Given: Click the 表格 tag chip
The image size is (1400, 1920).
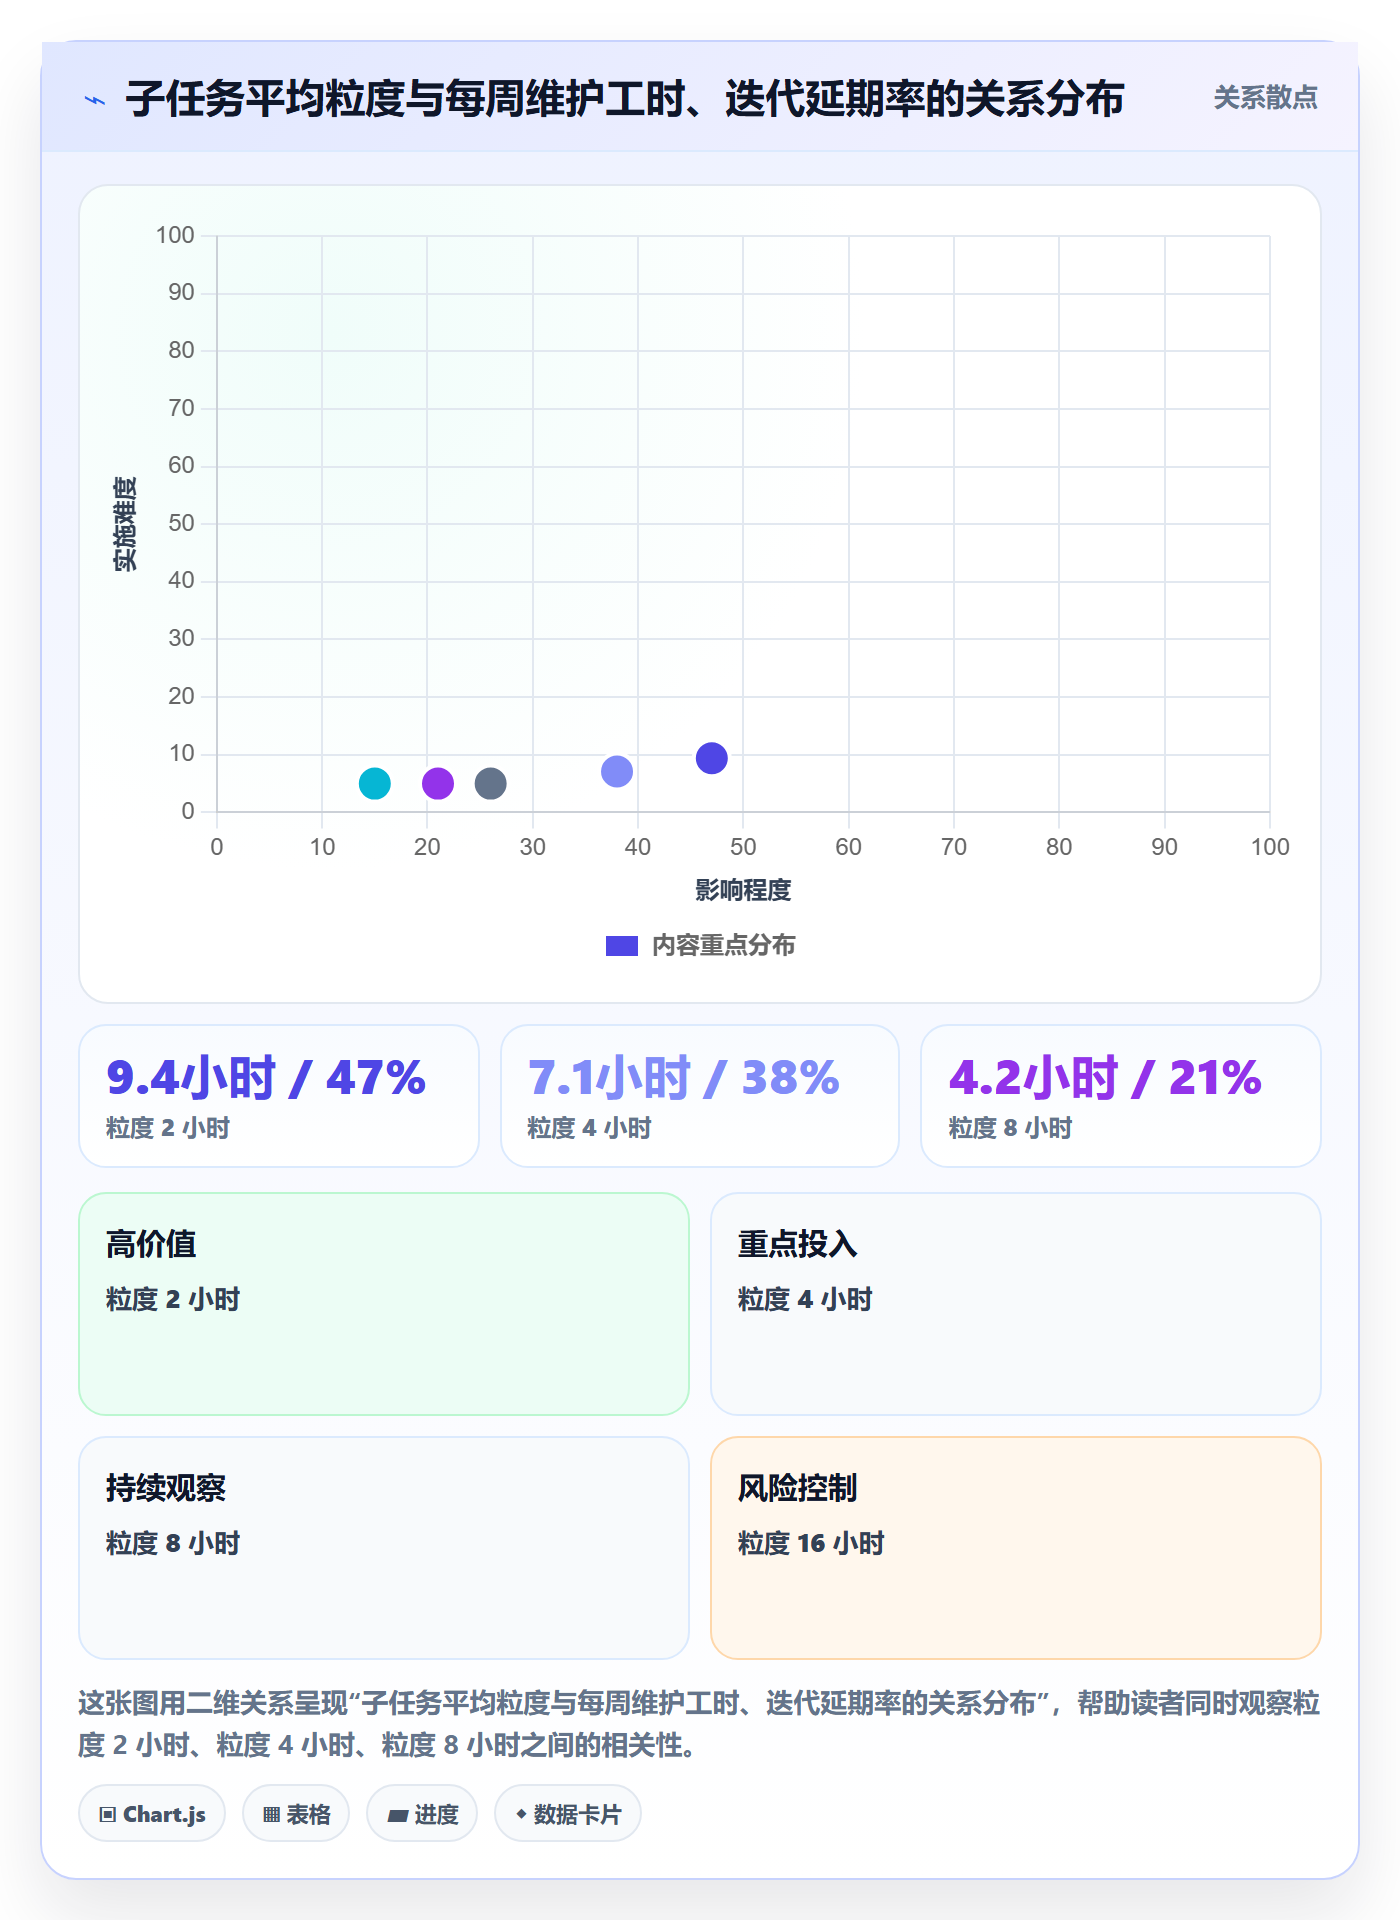Looking at the screenshot, I should [x=296, y=1814].
